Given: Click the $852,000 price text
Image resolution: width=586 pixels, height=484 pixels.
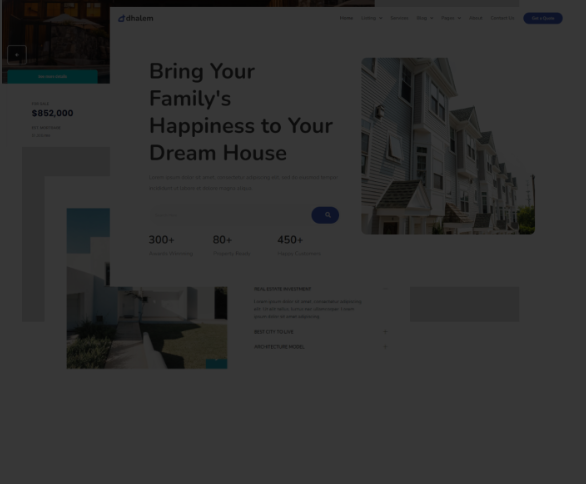Looking at the screenshot, I should pyautogui.click(x=52, y=113).
